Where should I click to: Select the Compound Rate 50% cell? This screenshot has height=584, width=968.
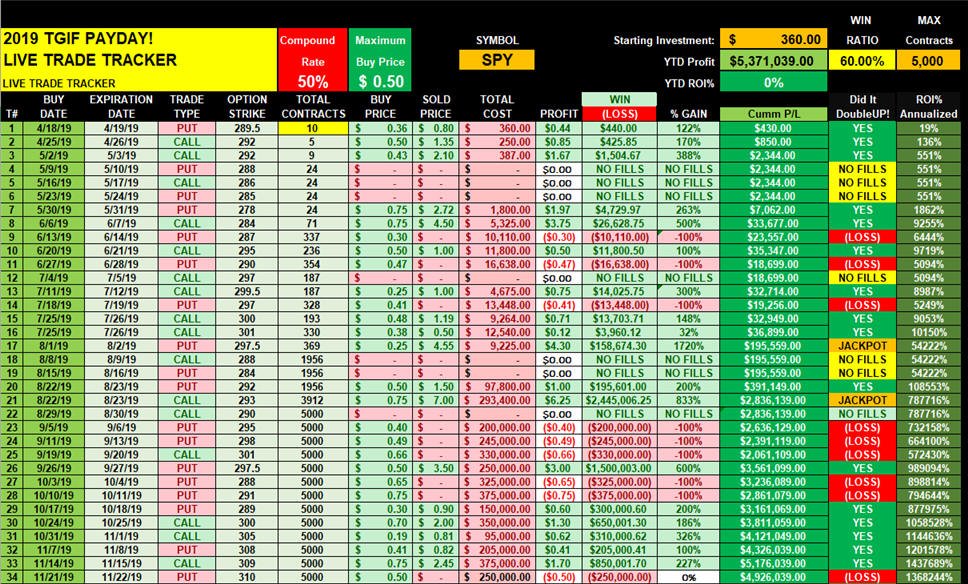pos(313,81)
